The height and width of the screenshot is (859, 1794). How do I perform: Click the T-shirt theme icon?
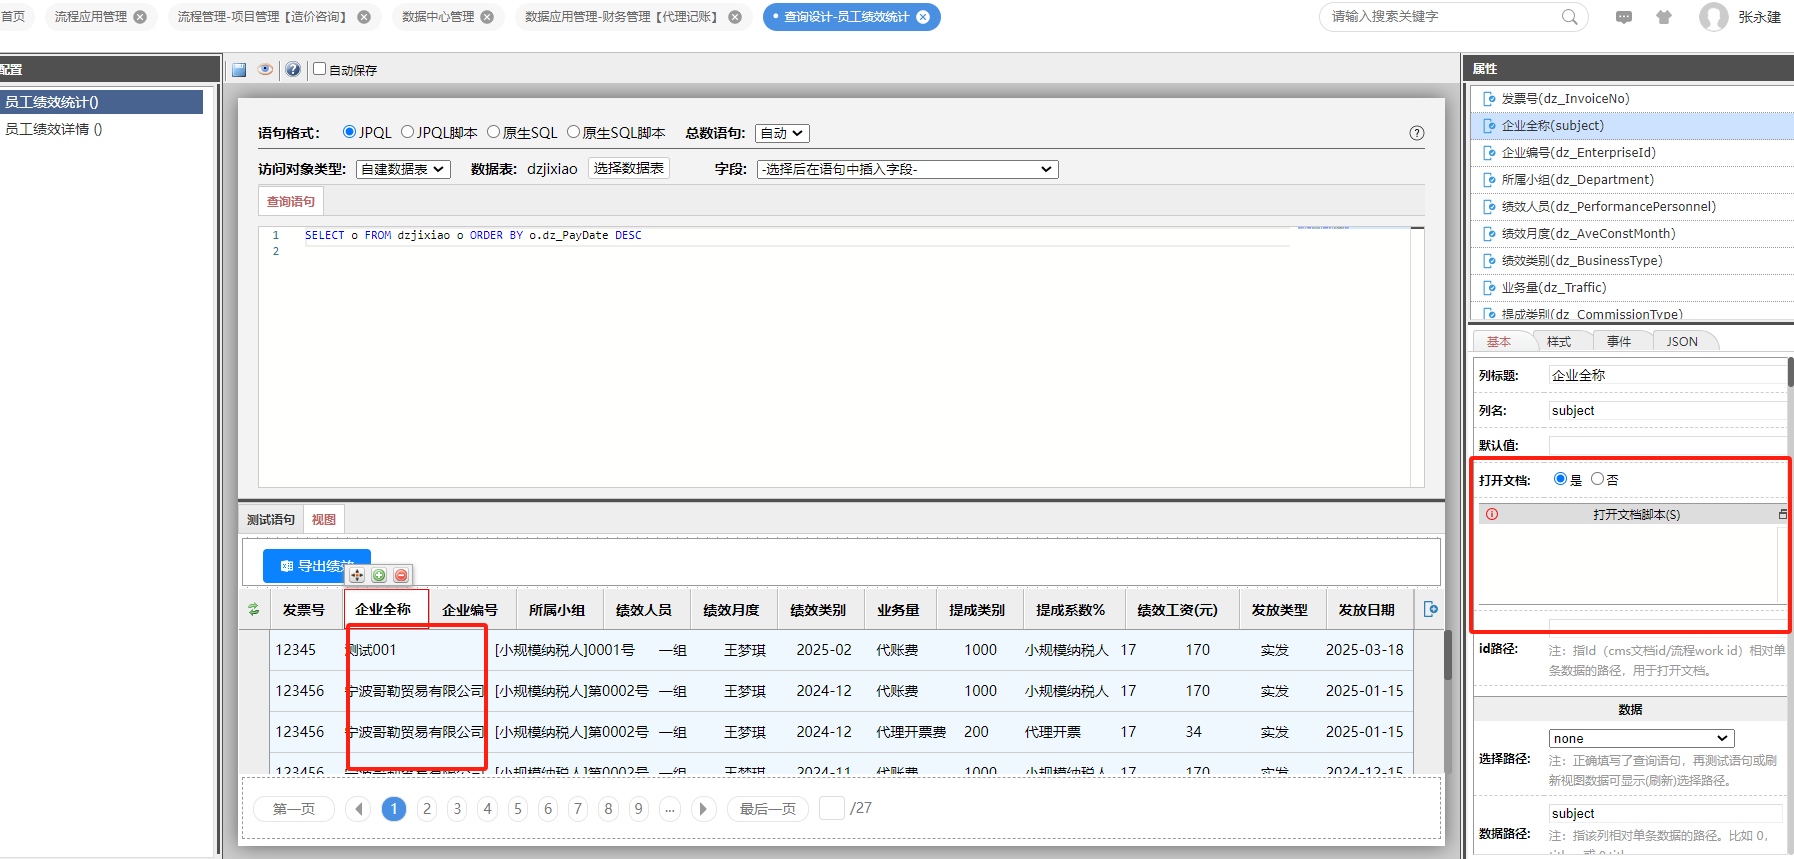(1663, 17)
